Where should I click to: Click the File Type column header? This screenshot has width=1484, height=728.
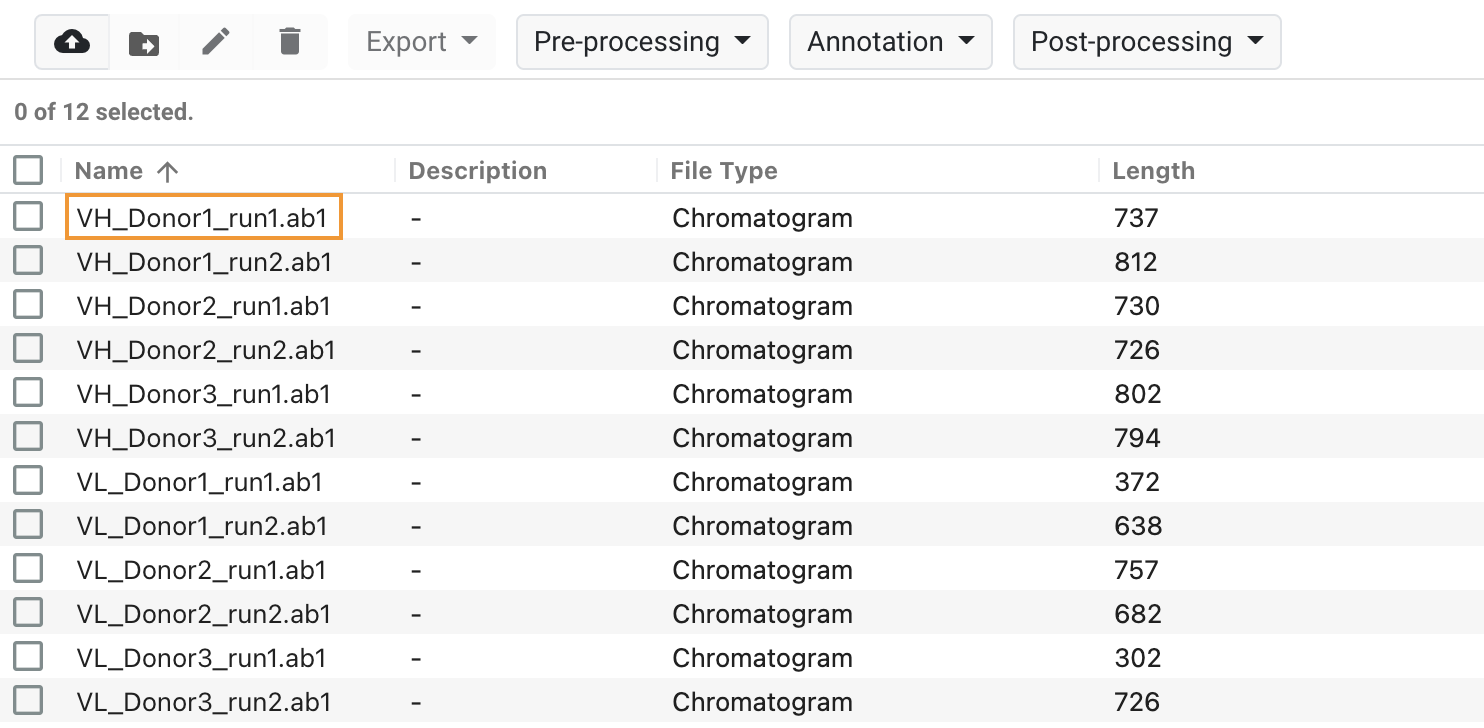(x=724, y=171)
